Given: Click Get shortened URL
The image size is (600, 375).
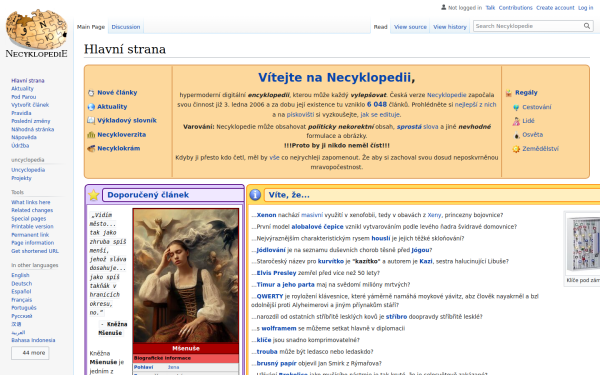Looking at the screenshot, I should (x=35, y=251).
